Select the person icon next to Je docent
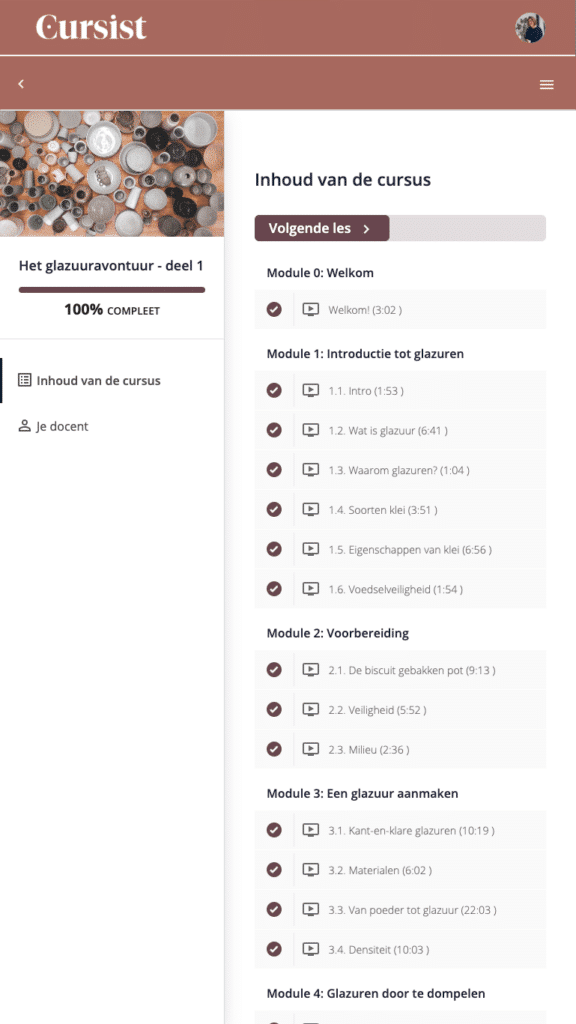 pos(24,426)
